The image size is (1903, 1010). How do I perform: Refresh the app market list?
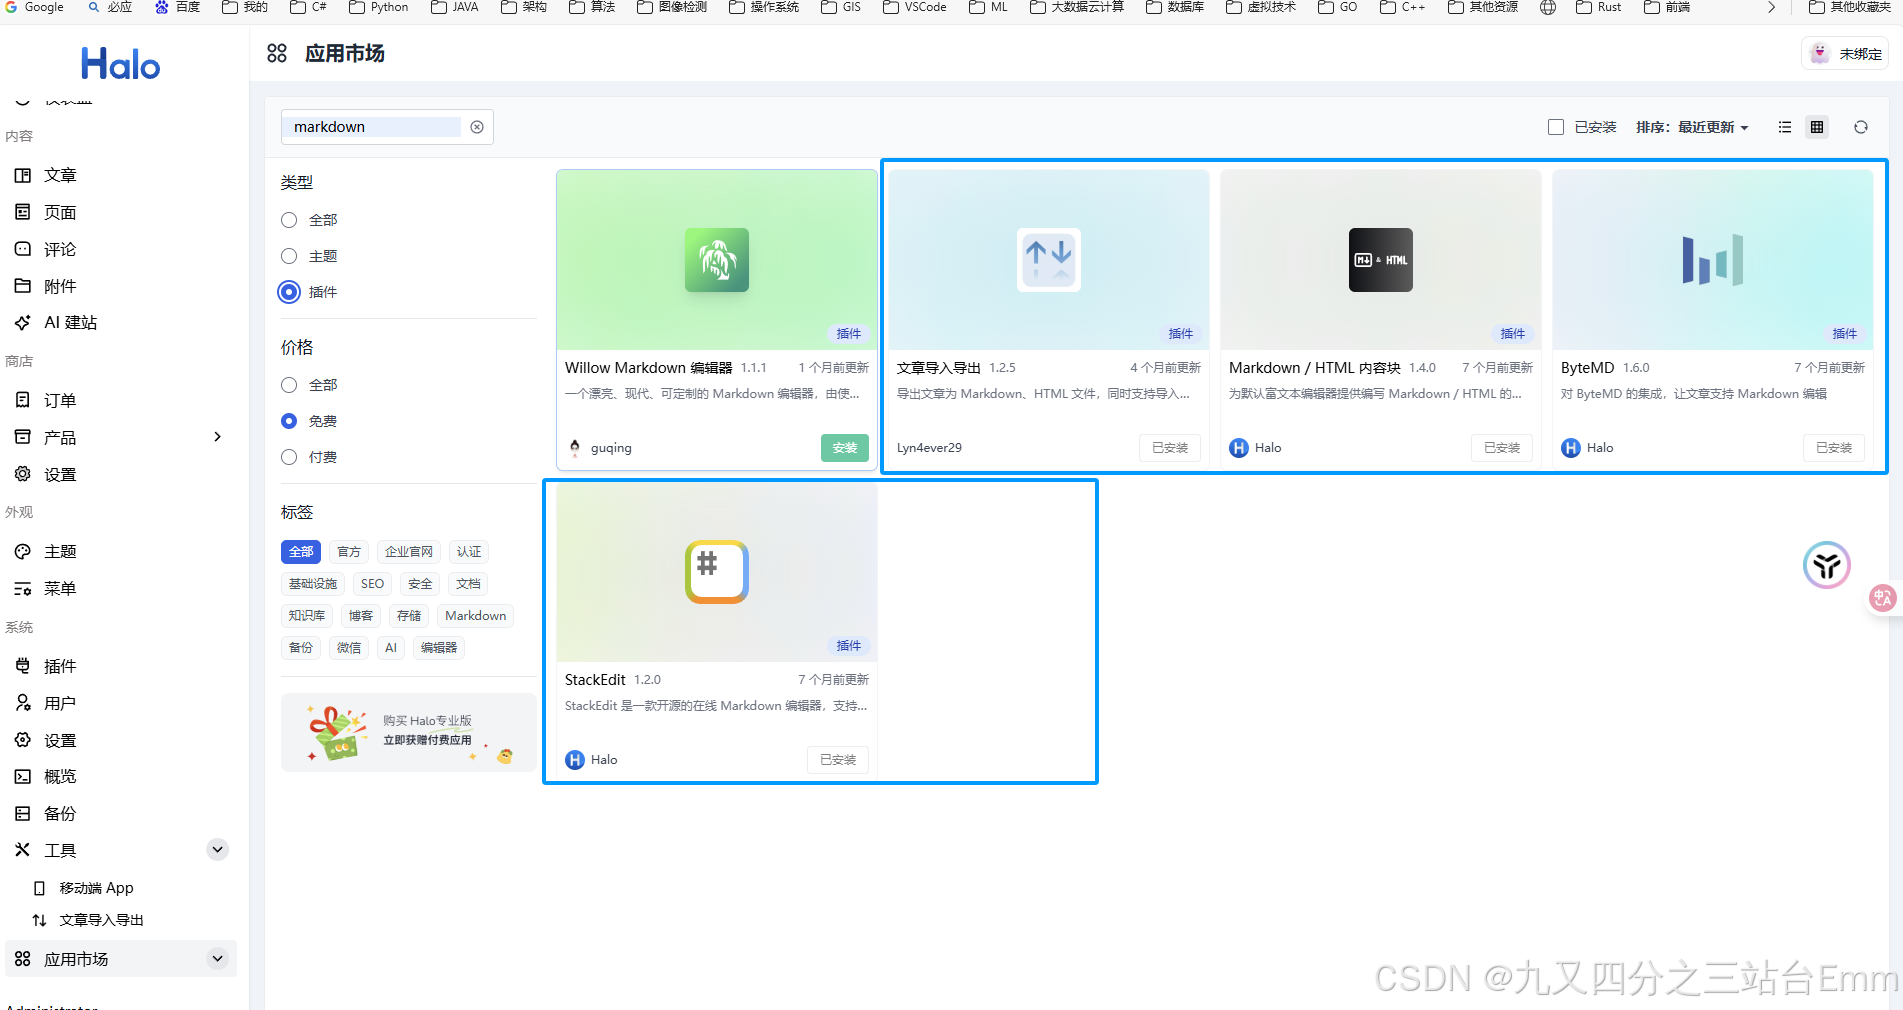coord(1861,127)
